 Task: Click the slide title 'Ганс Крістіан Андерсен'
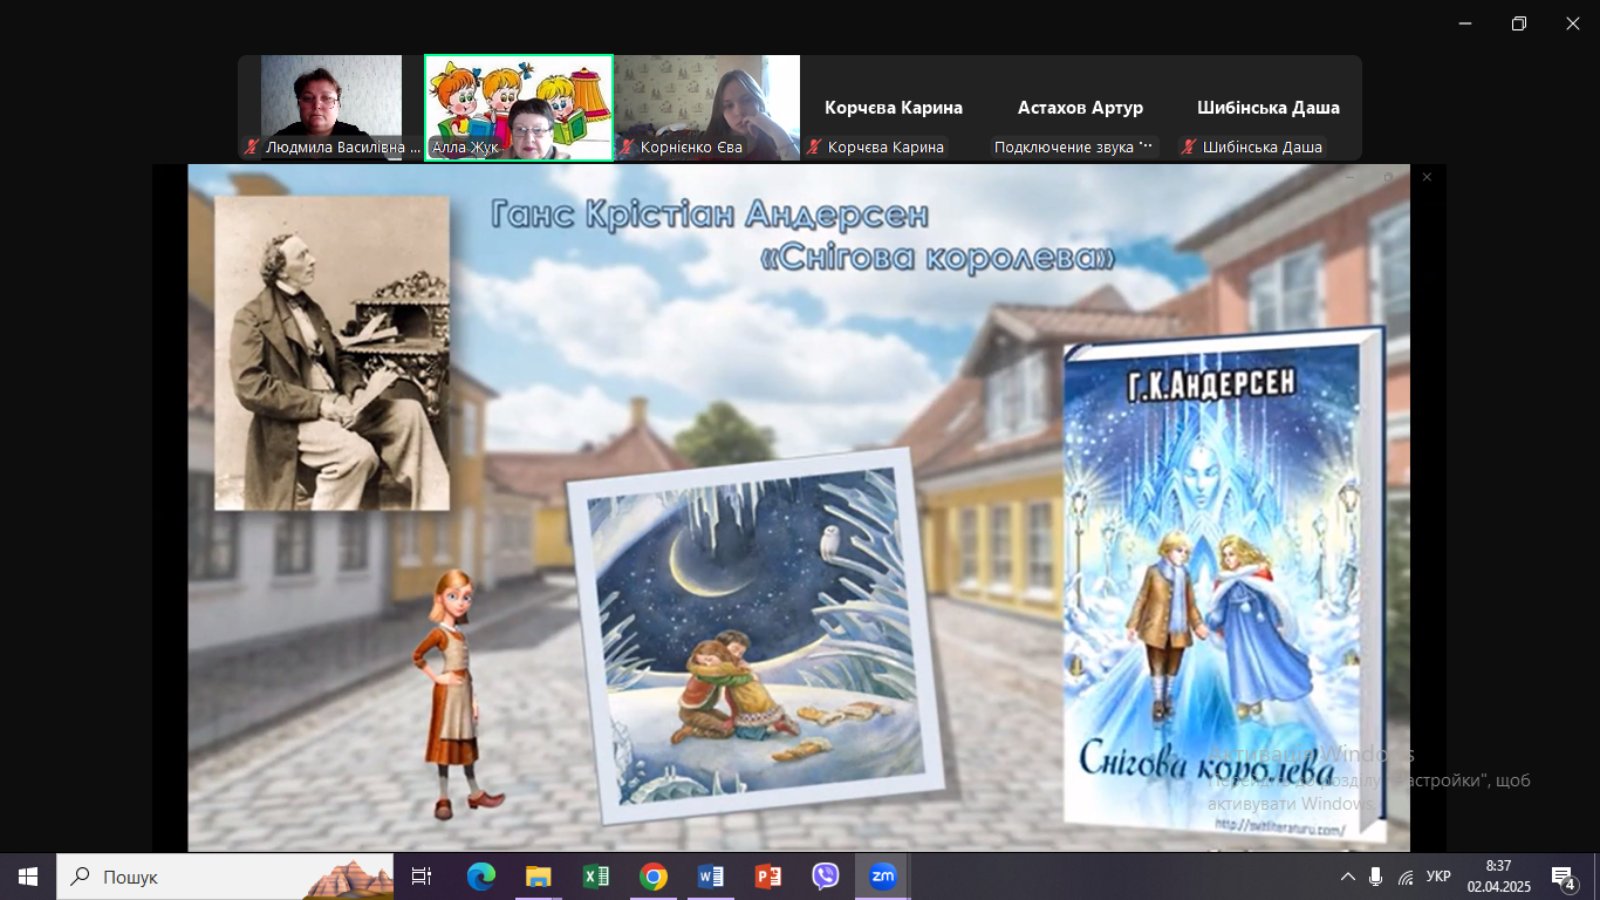710,214
